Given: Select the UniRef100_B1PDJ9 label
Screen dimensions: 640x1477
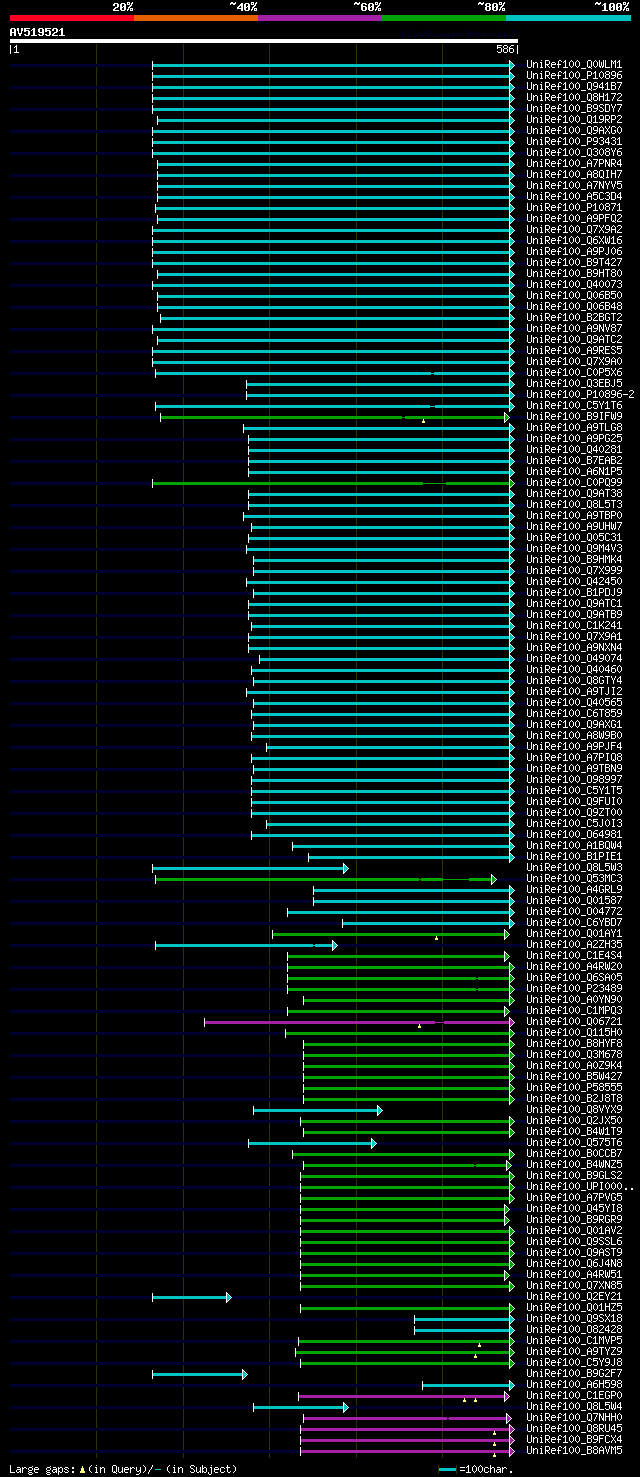Looking at the screenshot, I should coord(574,593).
